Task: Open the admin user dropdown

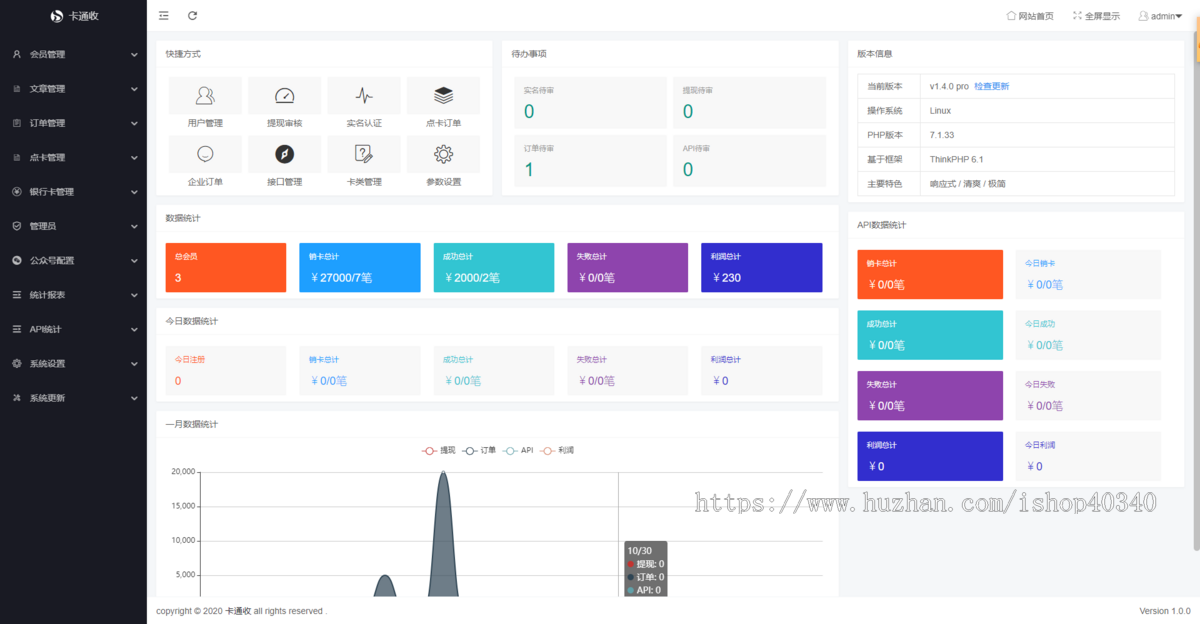Action: (1160, 16)
